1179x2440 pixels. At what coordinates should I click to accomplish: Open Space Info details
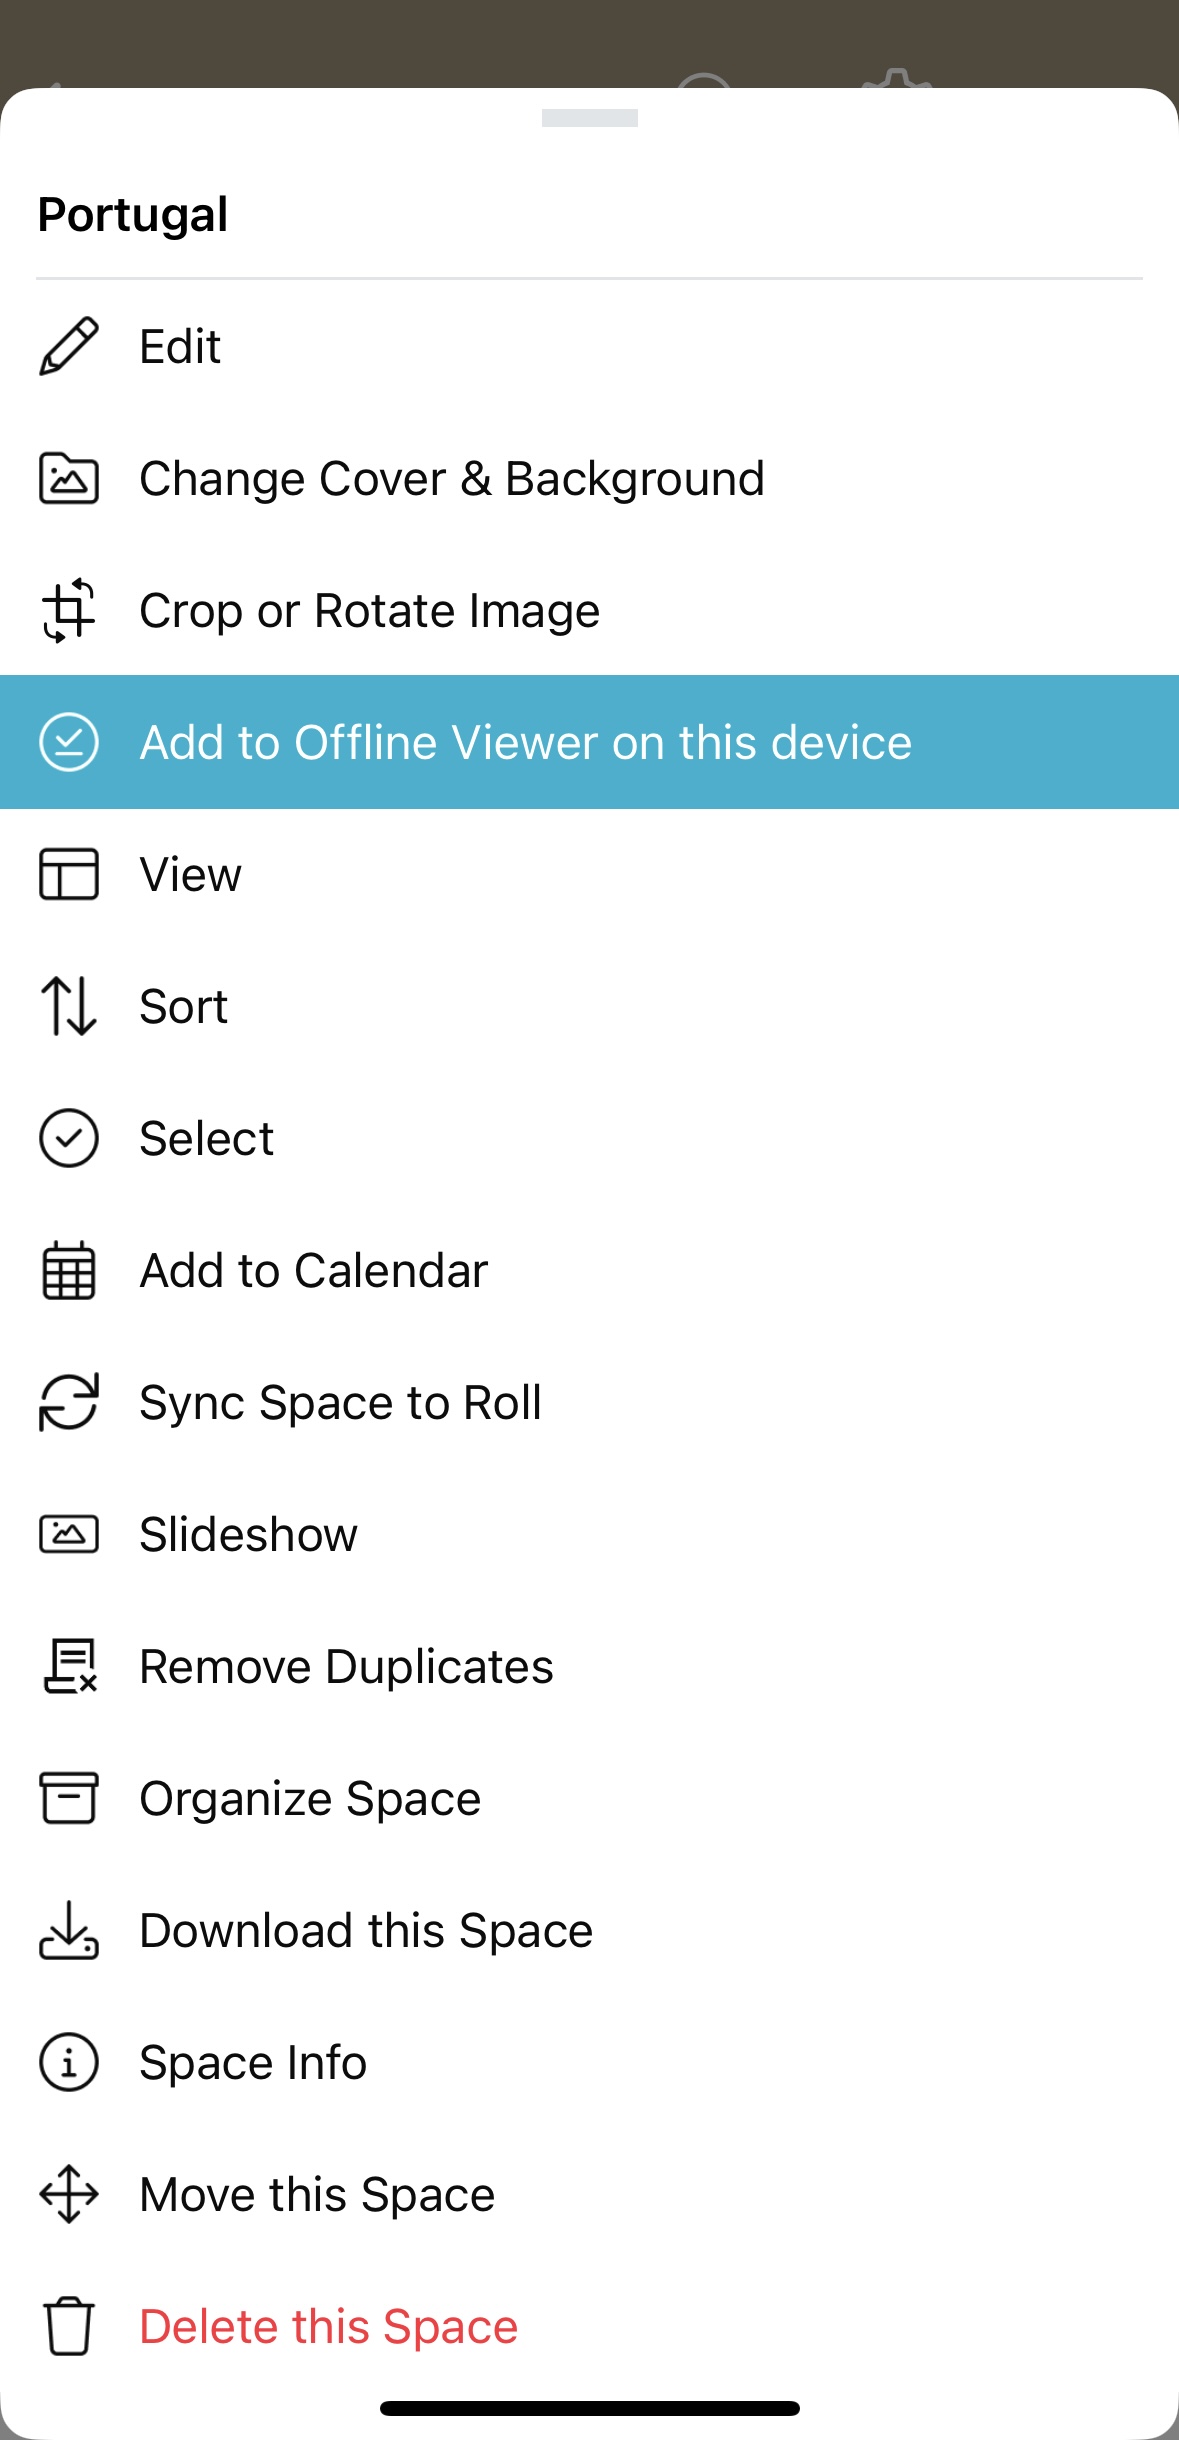(253, 2062)
